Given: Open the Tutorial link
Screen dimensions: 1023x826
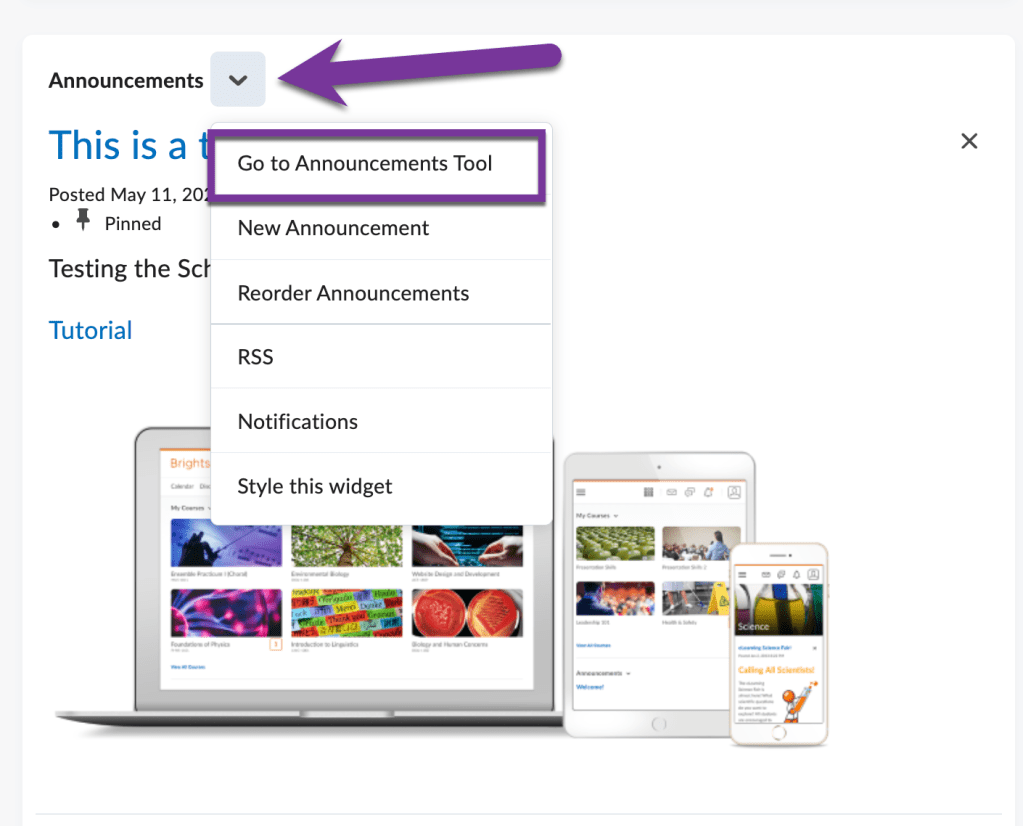Looking at the screenshot, I should tap(90, 330).
